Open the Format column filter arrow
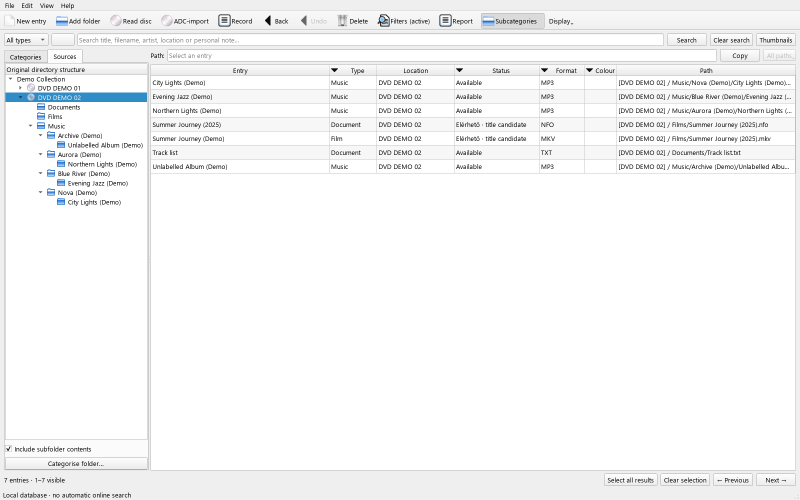The height and width of the screenshot is (500, 800). [x=544, y=70]
